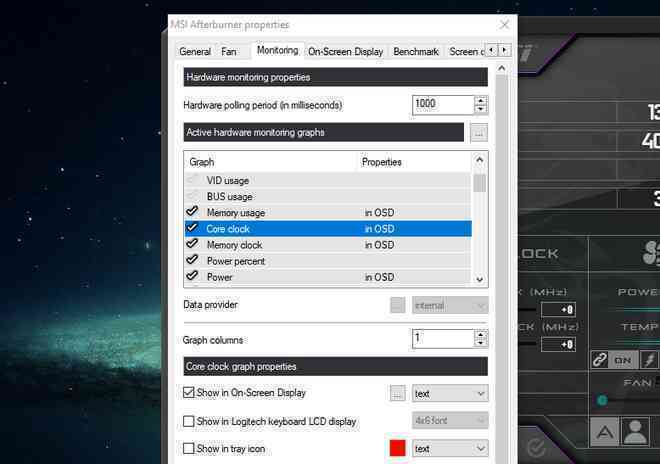Image resolution: width=660 pixels, height=464 pixels.
Task: Decrease the Graph columns value
Action: (481, 343)
